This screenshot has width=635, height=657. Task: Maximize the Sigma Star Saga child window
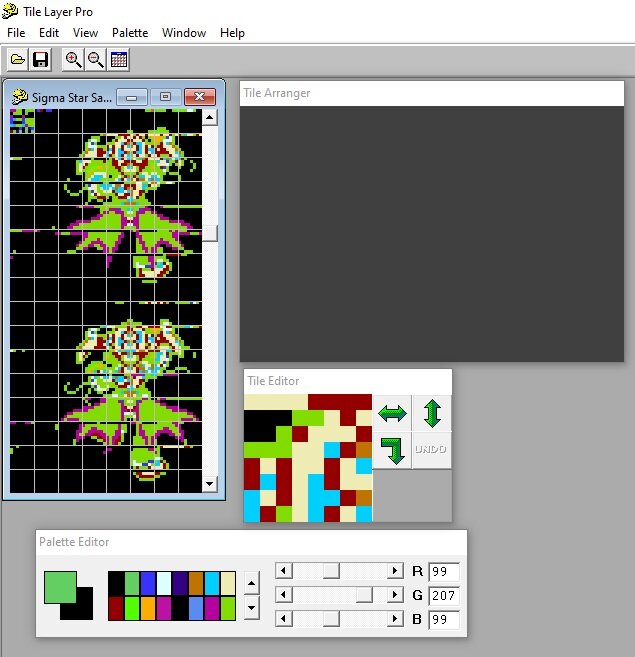(166, 97)
